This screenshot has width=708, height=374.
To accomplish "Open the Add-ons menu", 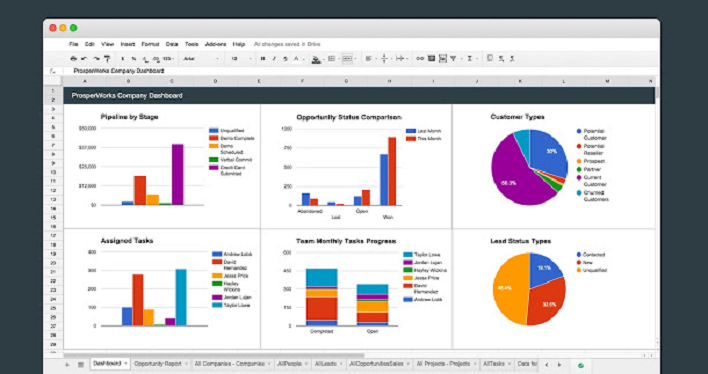I will coord(215,44).
